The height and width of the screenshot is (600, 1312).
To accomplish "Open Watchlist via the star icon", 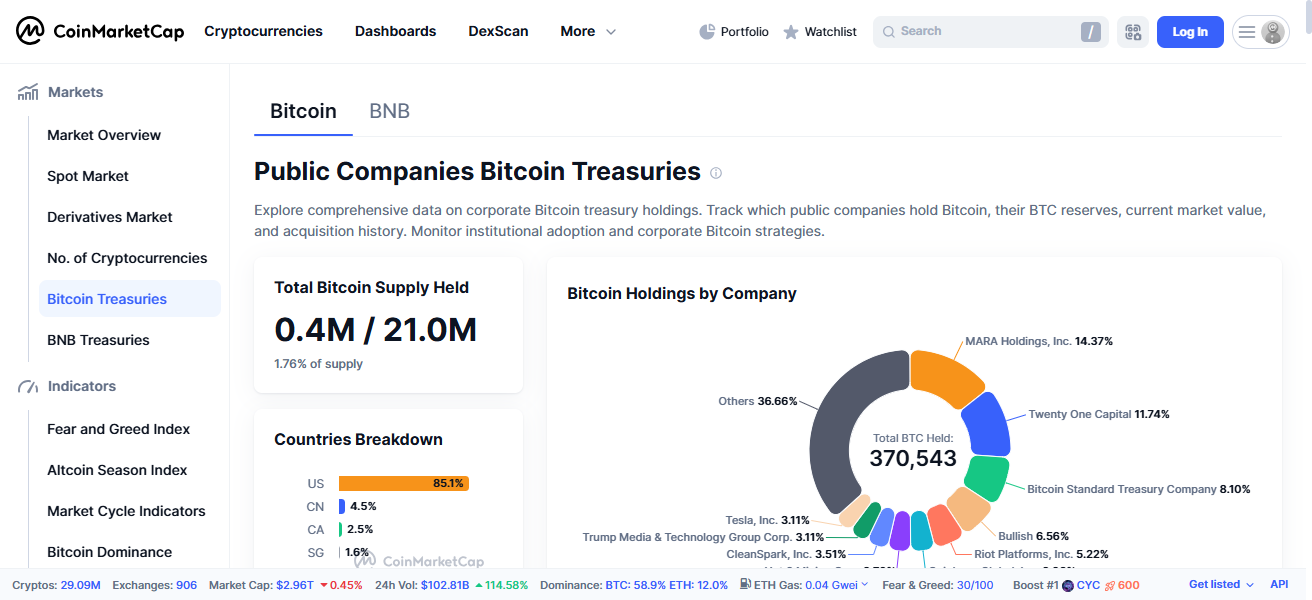I will tap(790, 31).
